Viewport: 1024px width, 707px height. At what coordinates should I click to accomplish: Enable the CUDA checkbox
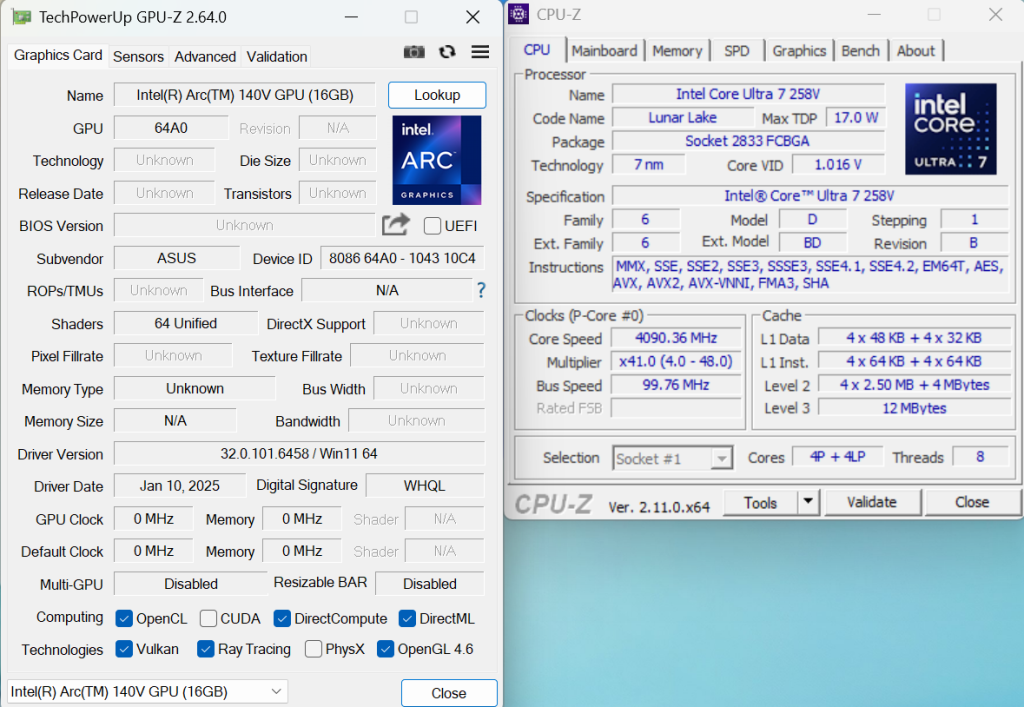tap(208, 618)
